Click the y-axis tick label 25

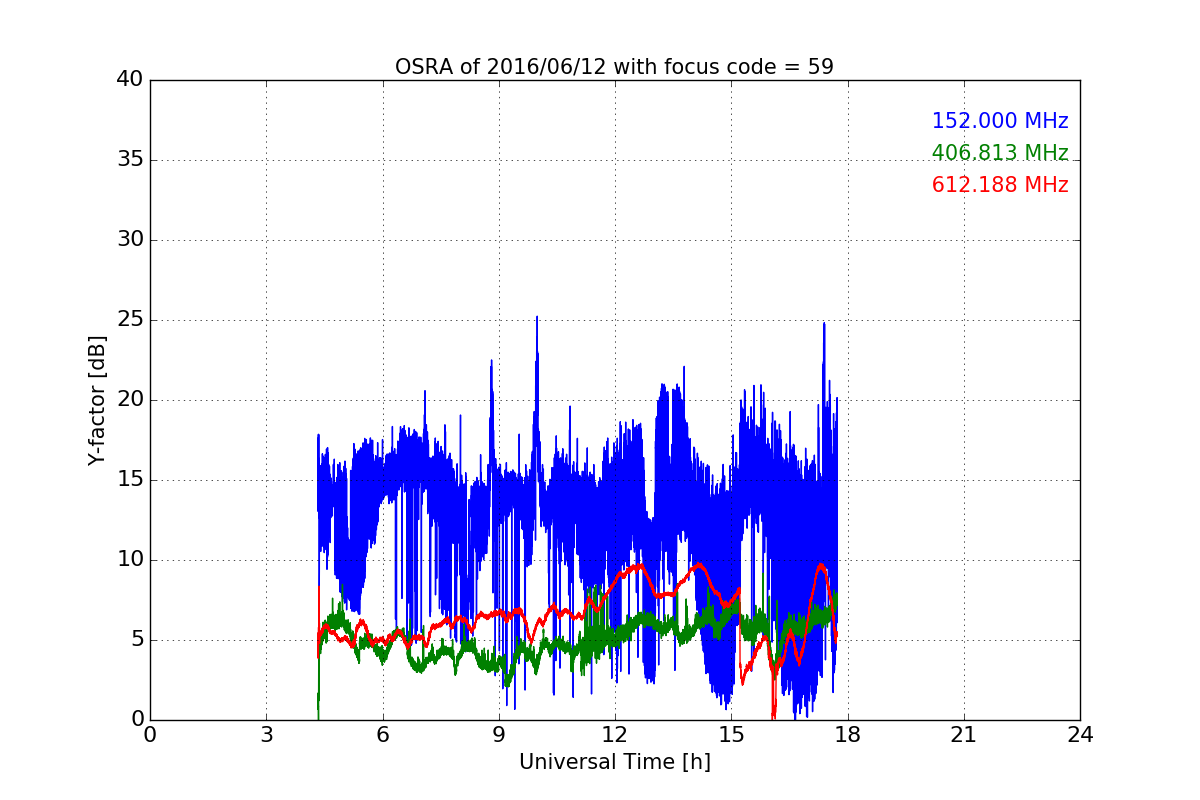pos(129,320)
